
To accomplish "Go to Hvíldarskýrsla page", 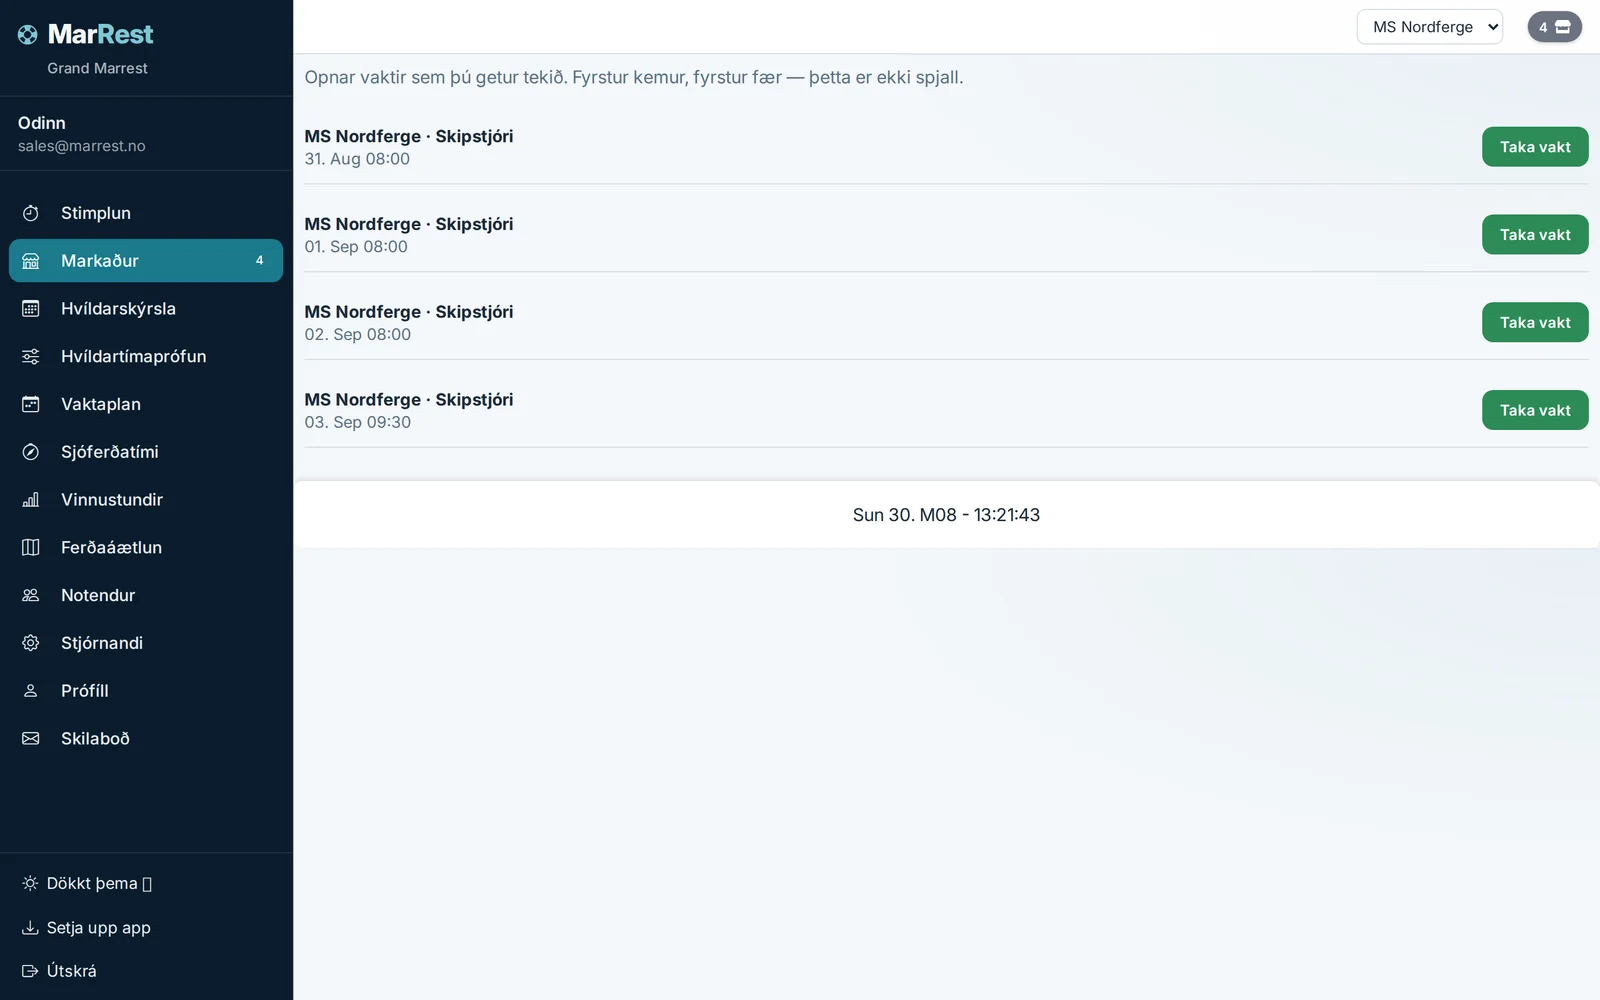I will (x=146, y=309).
